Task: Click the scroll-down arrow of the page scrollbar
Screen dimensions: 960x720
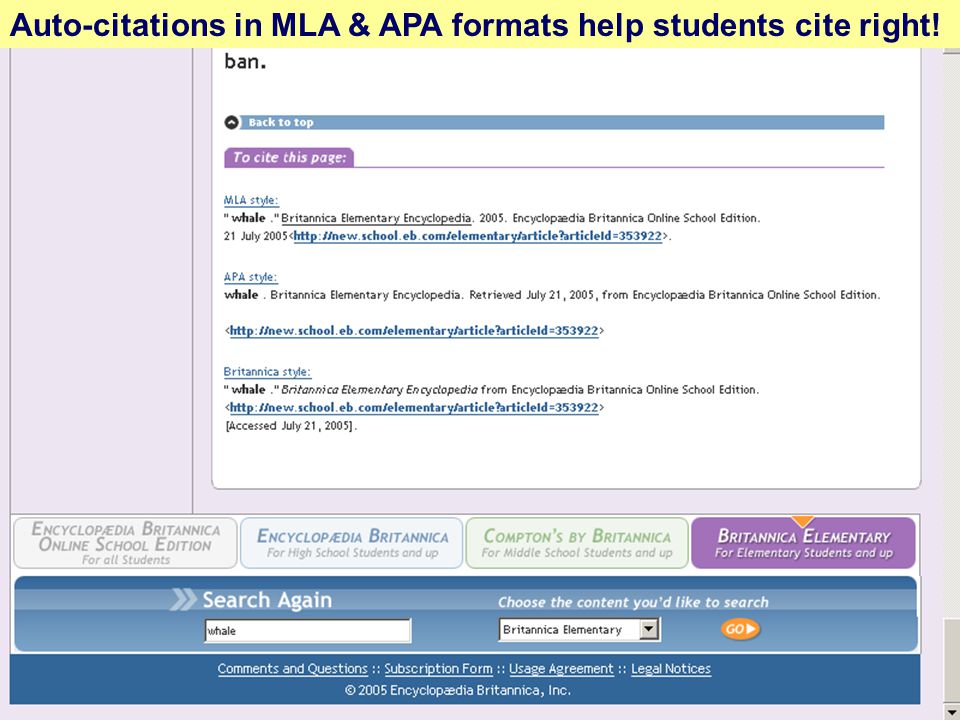Action: [x=951, y=713]
